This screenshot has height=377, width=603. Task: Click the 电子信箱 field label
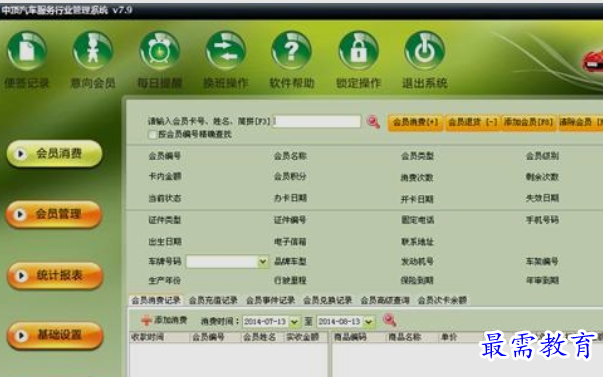tap(290, 242)
